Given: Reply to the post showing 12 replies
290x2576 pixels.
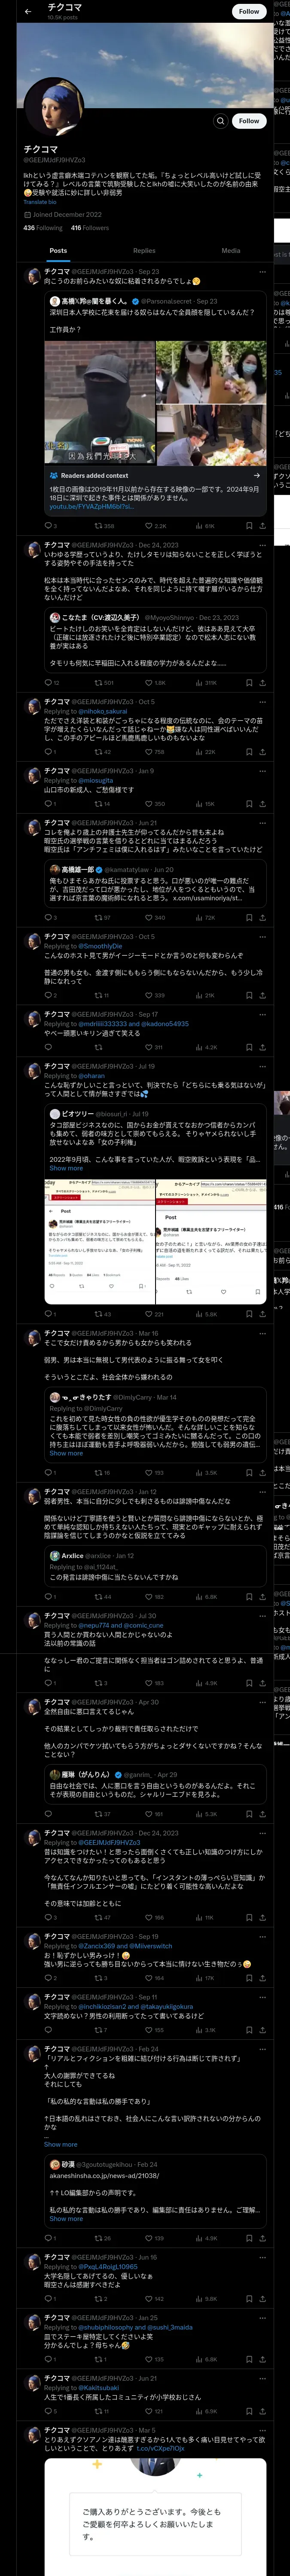Looking at the screenshot, I should tap(51, 683).
